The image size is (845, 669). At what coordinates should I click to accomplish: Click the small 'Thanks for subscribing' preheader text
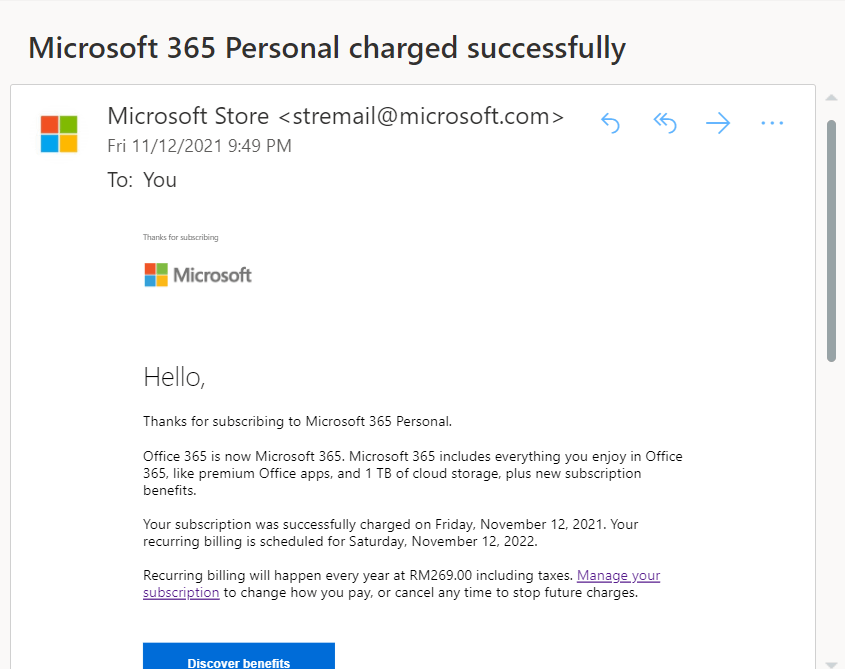[181, 237]
